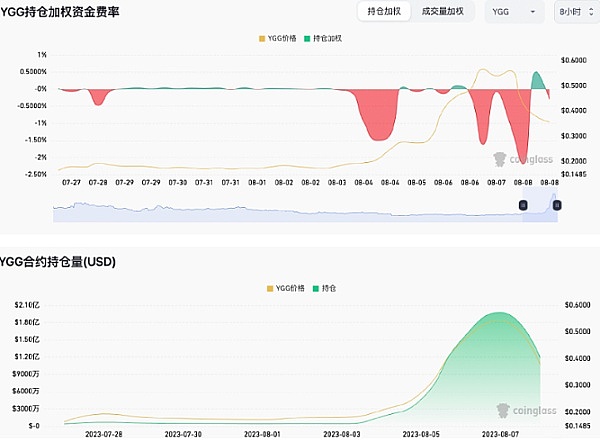Click the green 持仓加权 color swatch
This screenshot has height=442, width=600.
[x=307, y=39]
